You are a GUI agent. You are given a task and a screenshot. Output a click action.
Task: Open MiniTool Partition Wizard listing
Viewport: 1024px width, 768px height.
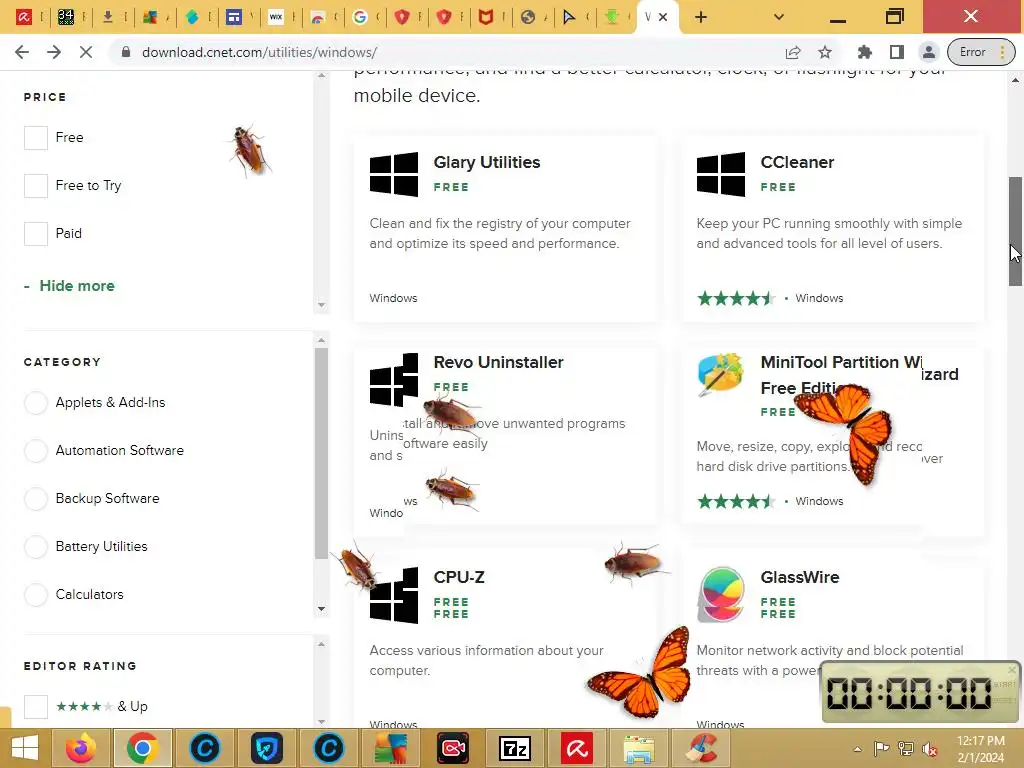[x=859, y=374]
